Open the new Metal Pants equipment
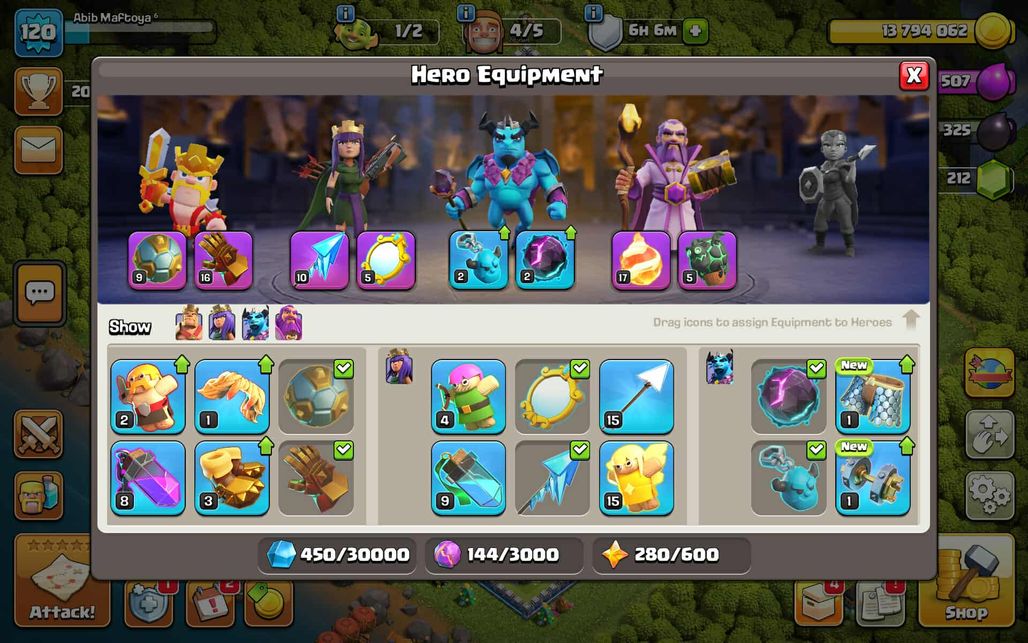 coord(873,396)
